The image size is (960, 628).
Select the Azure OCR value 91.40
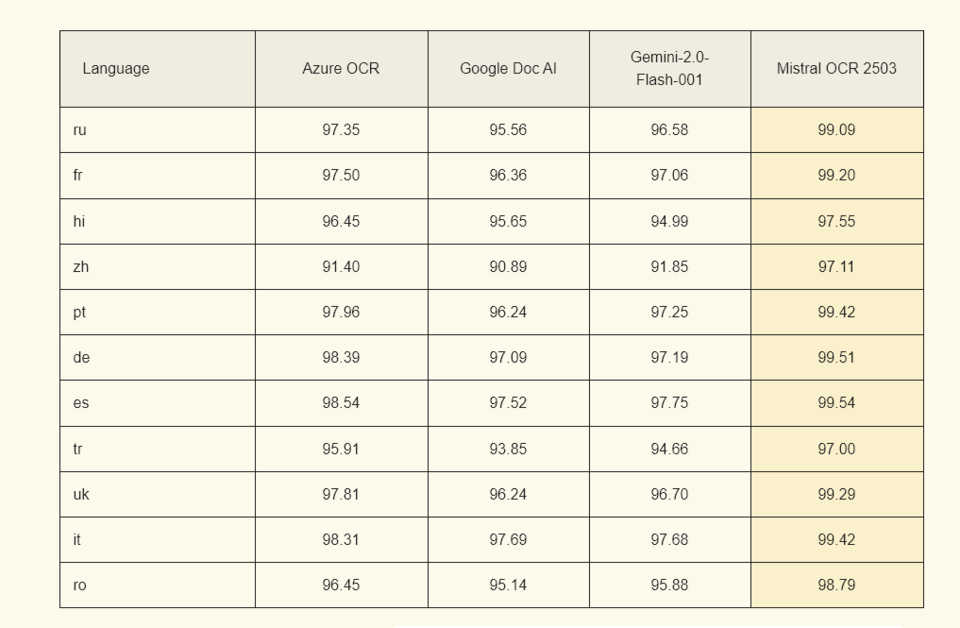click(341, 267)
